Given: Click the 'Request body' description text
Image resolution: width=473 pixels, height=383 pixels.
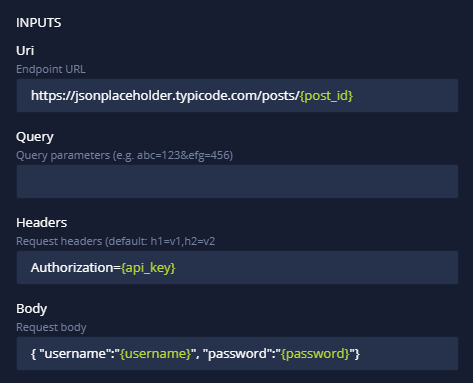Looking at the screenshot, I should coord(51,328).
